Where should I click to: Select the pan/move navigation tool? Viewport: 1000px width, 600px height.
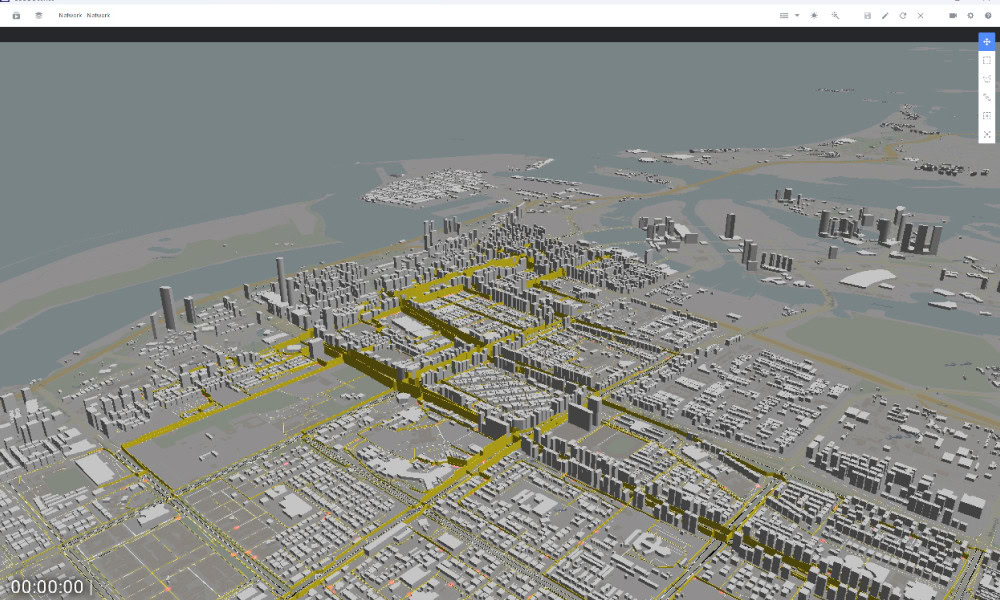coord(987,41)
